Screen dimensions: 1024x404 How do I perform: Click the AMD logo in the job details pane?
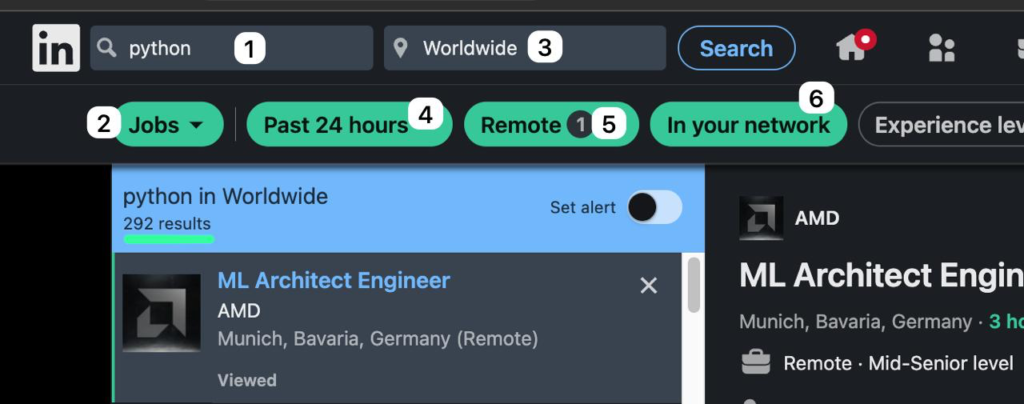click(761, 218)
